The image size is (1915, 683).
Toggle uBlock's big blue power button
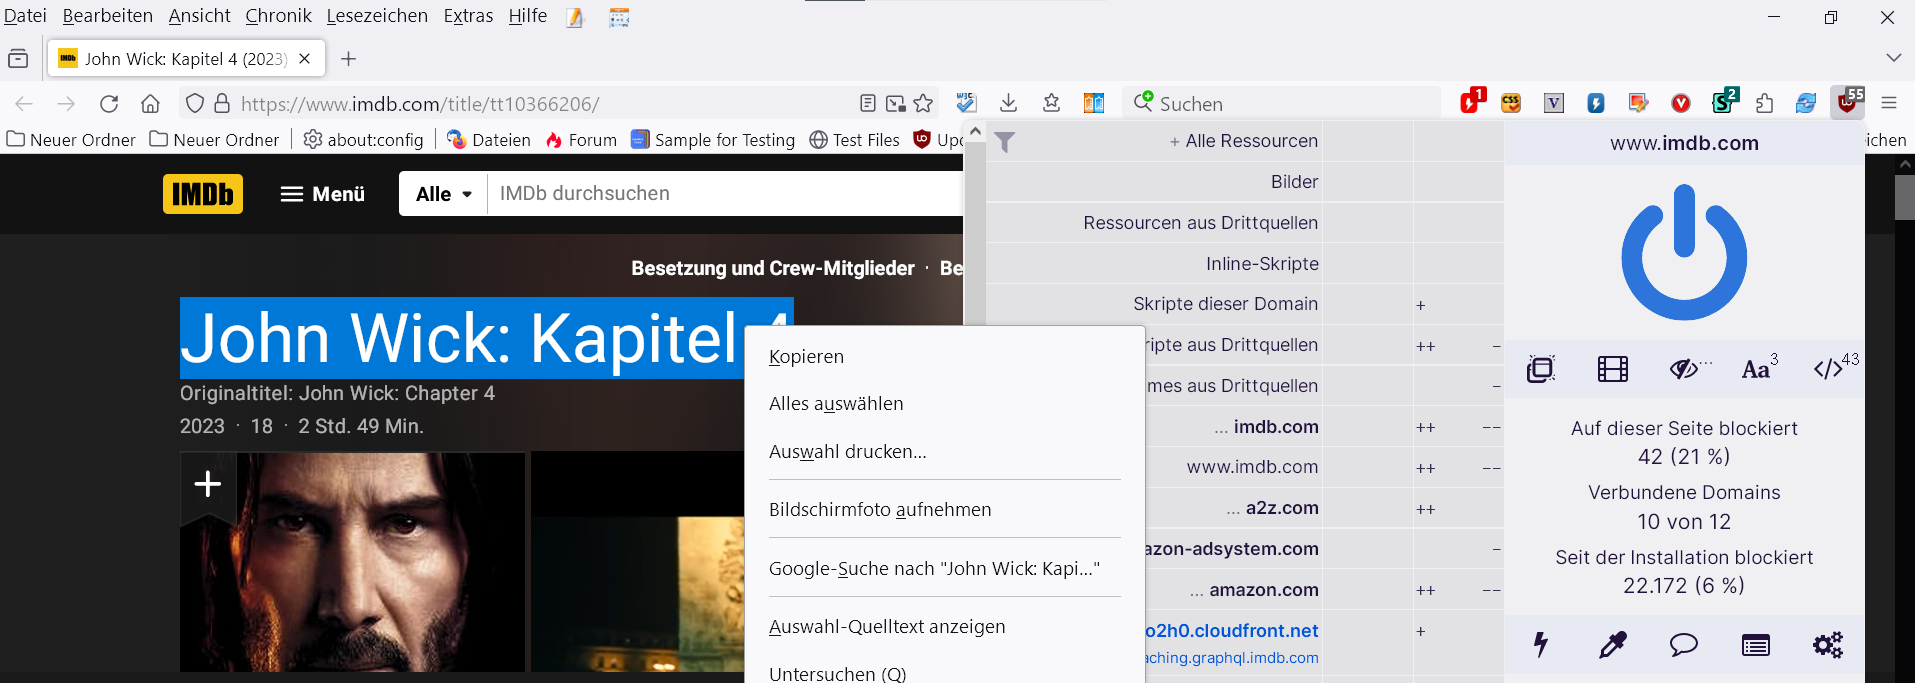pos(1684,253)
